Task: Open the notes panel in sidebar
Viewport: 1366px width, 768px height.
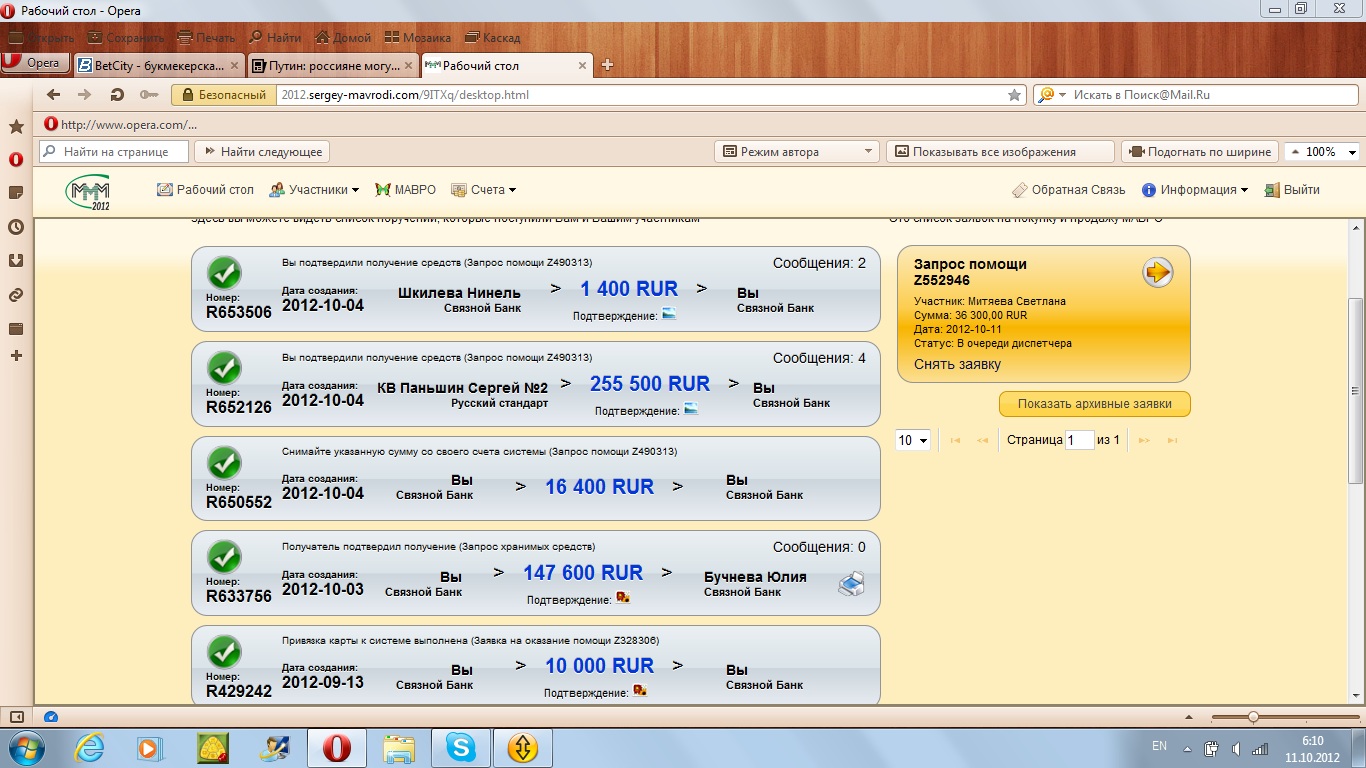Action: click(x=16, y=192)
